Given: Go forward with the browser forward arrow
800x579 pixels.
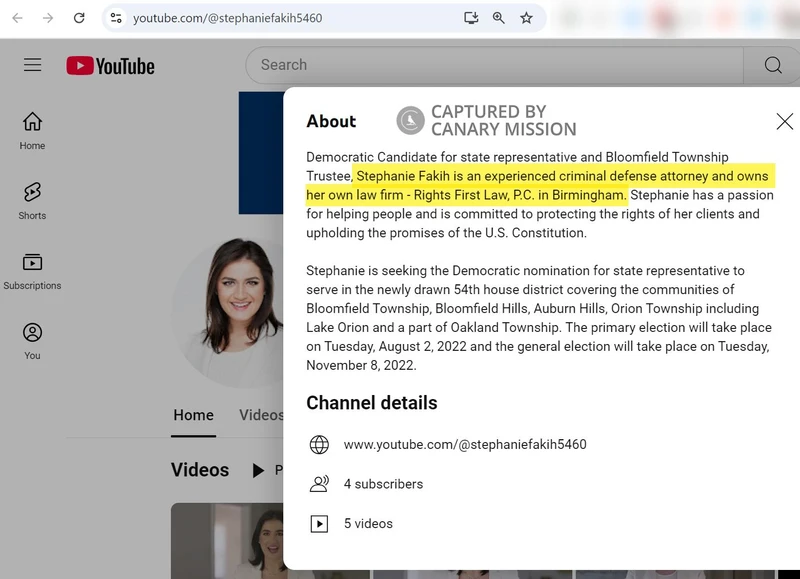Looking at the screenshot, I should click(48, 18).
